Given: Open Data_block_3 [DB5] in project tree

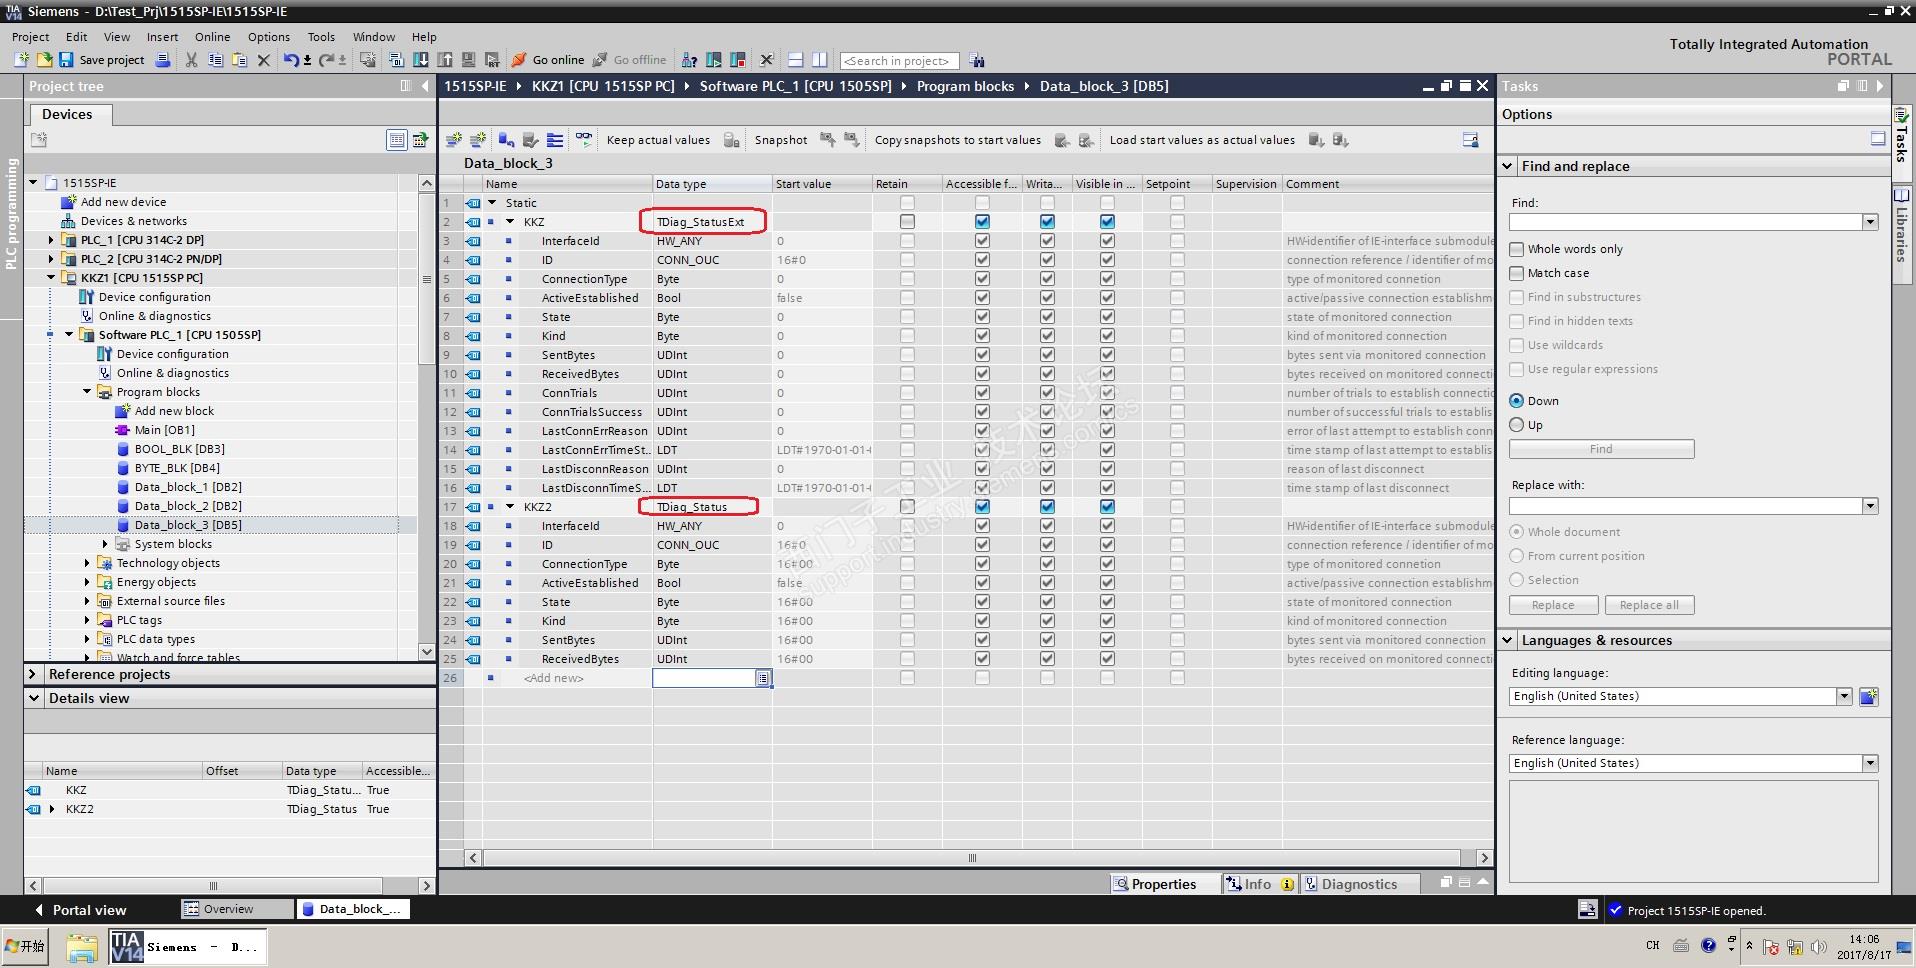Looking at the screenshot, I should [x=188, y=525].
